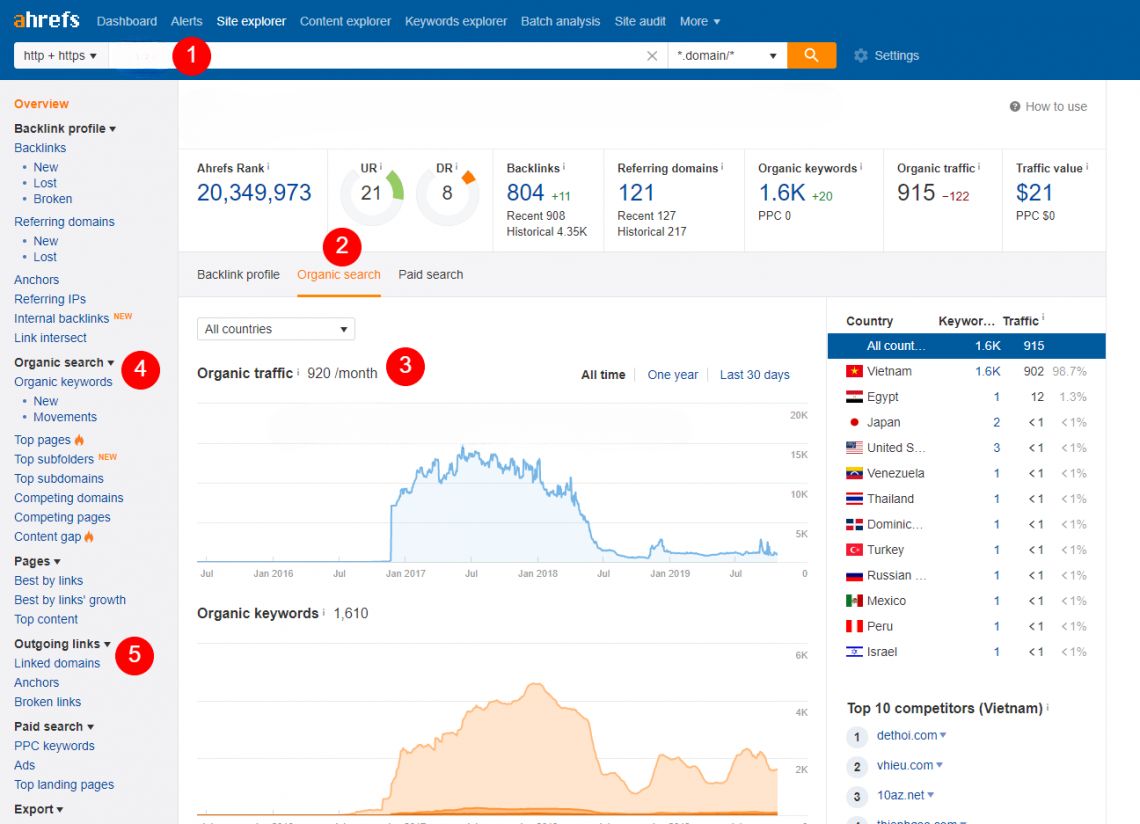Click the info icon next to Ahrefs Rank
The width and height of the screenshot is (1140, 824).
pos(268,167)
